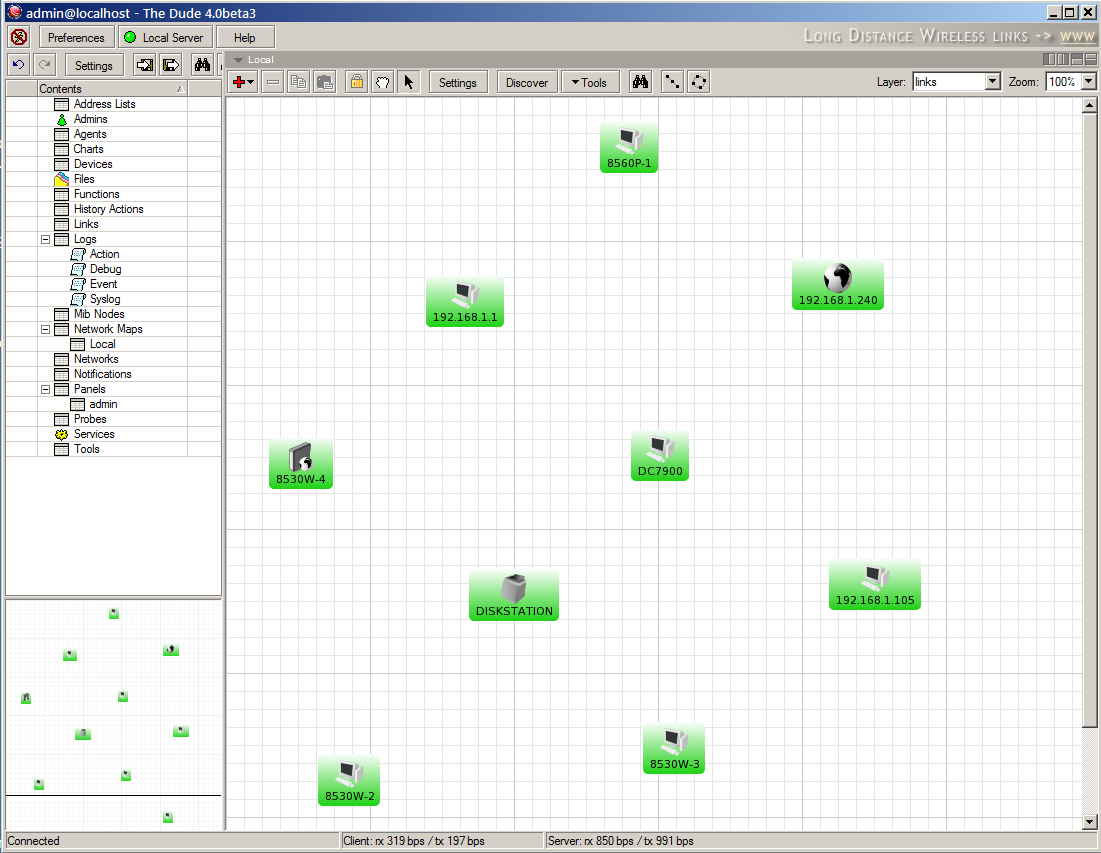Click the Contents column sort arrow
1101x853 pixels.
point(180,89)
